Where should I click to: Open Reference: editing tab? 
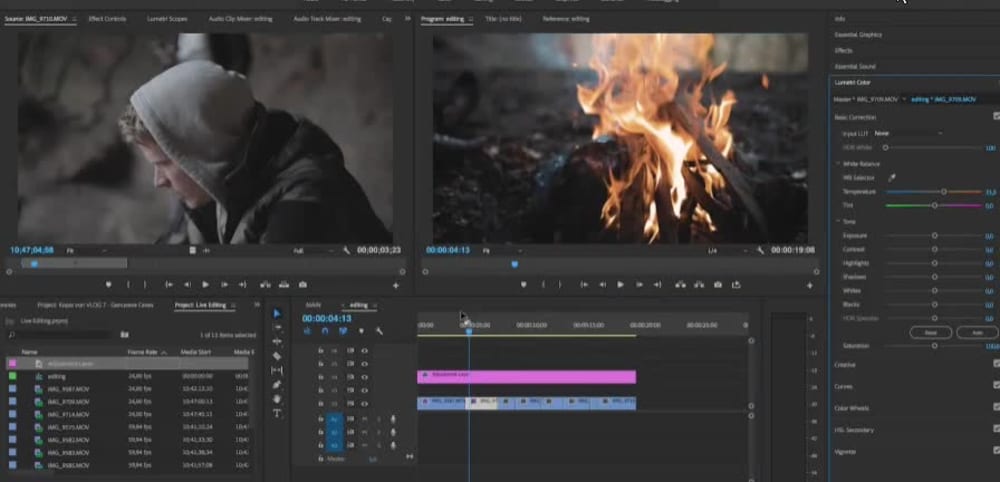pos(566,19)
